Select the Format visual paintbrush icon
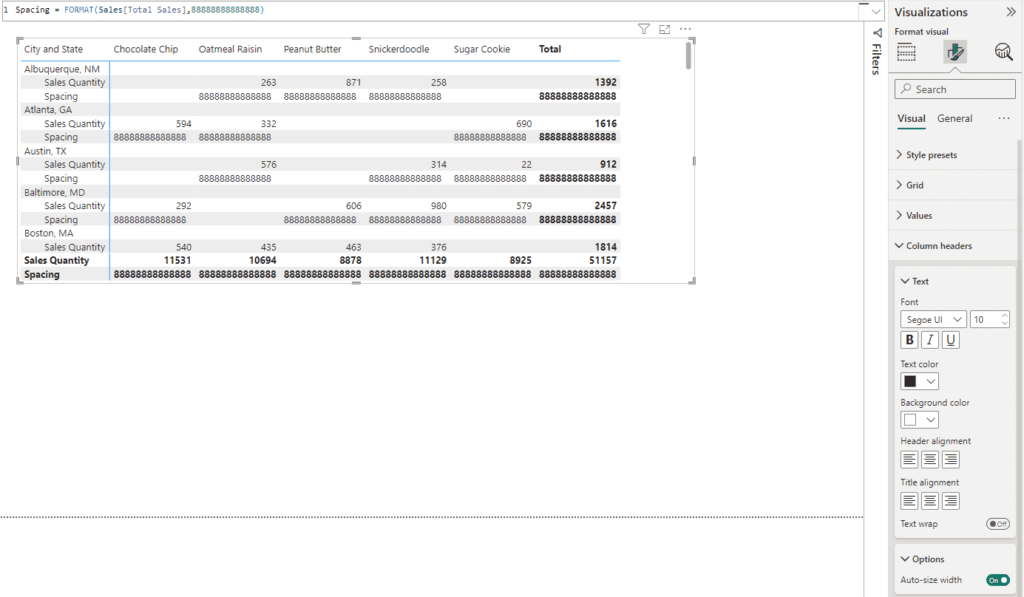Screen dimensions: 1024x597 [955, 52]
